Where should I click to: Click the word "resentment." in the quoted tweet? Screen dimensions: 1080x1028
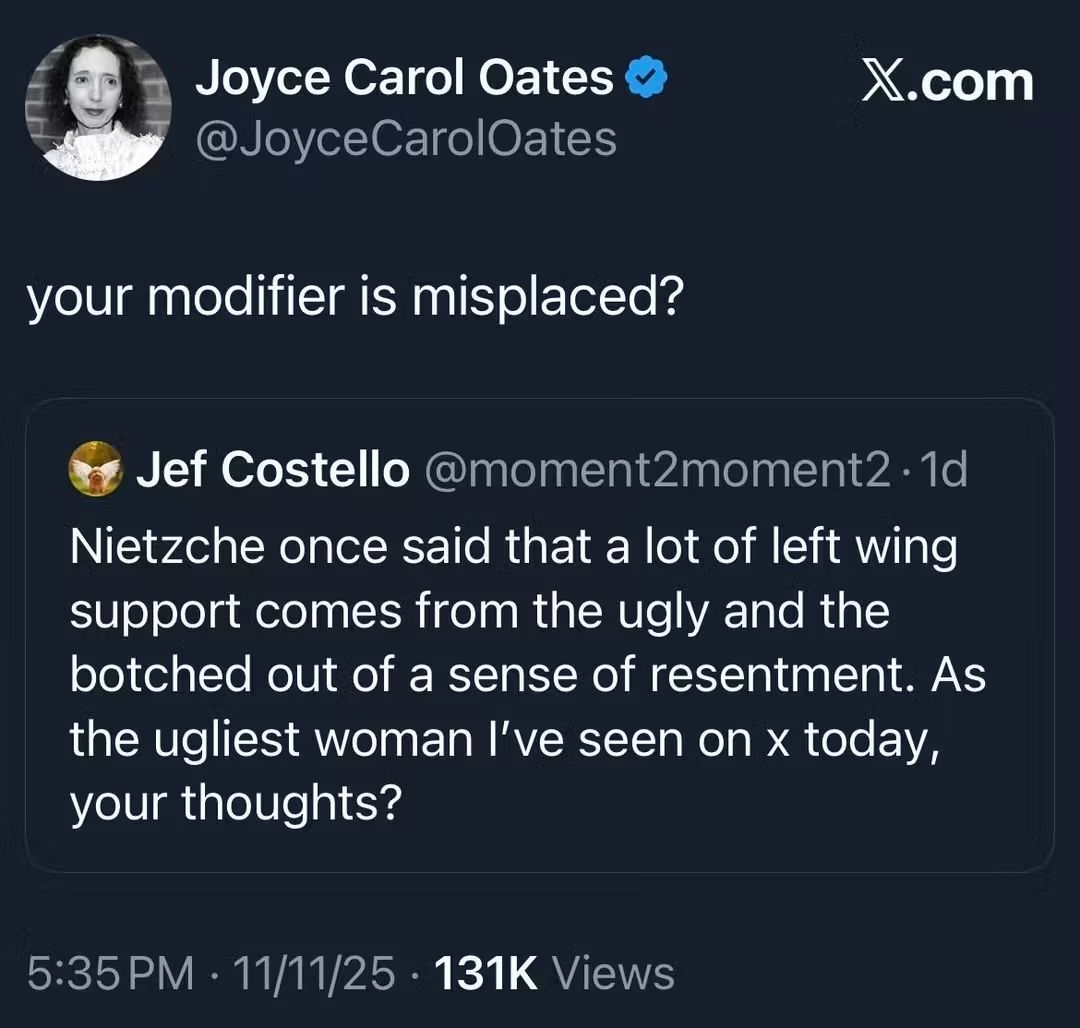pyautogui.click(x=784, y=675)
